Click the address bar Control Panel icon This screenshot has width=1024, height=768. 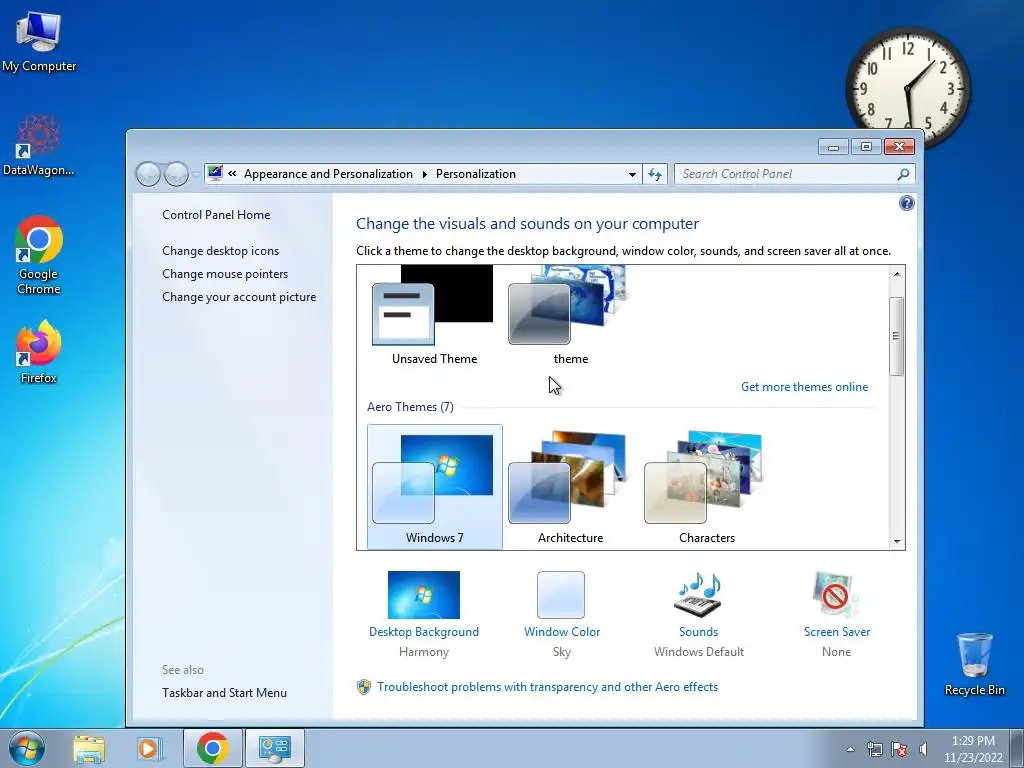tap(215, 174)
